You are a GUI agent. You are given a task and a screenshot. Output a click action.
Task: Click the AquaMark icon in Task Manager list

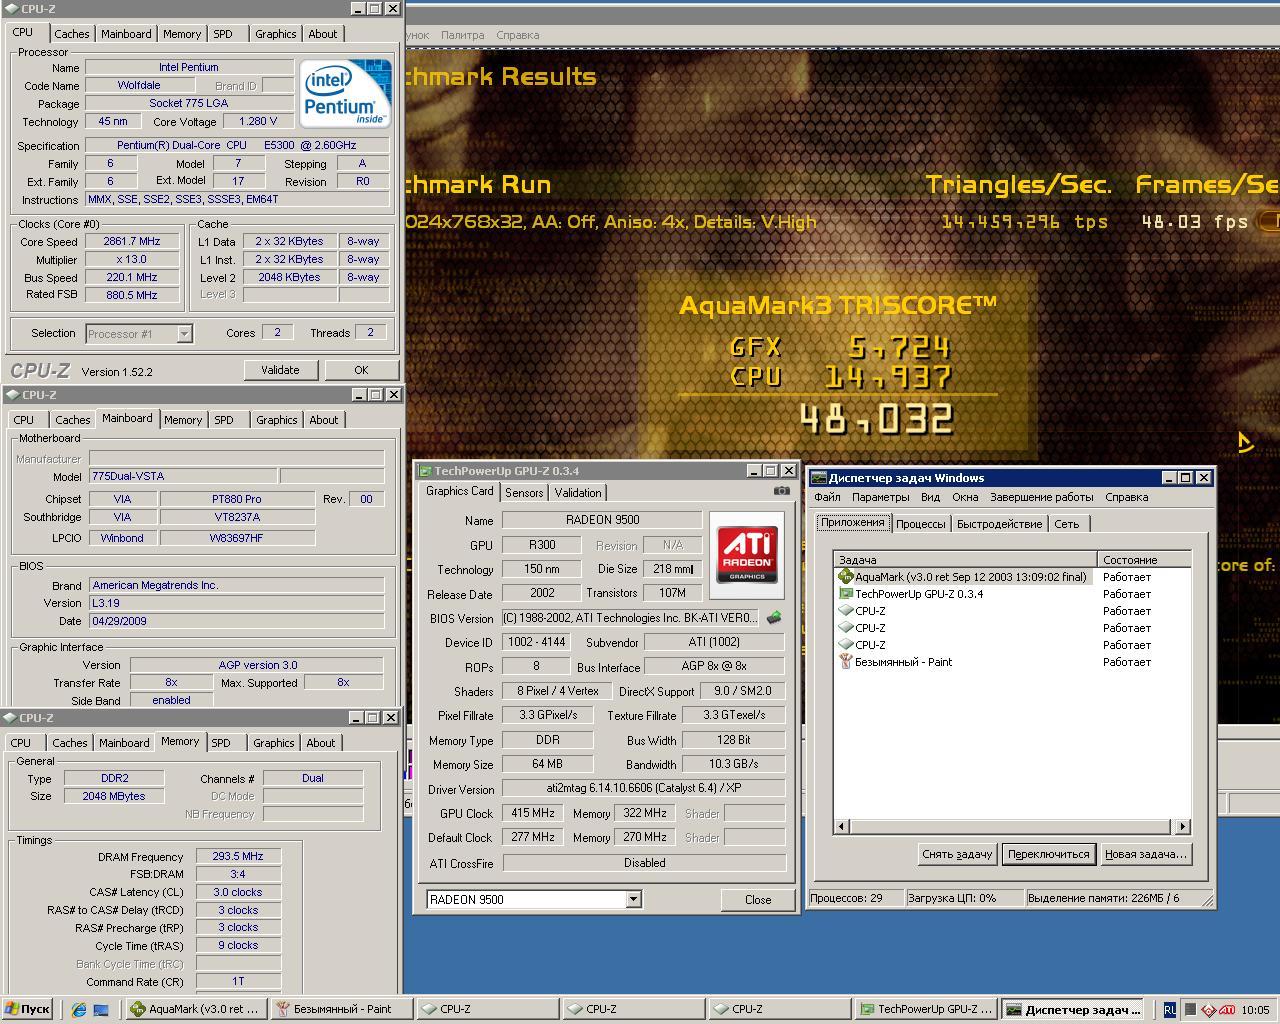[845, 577]
